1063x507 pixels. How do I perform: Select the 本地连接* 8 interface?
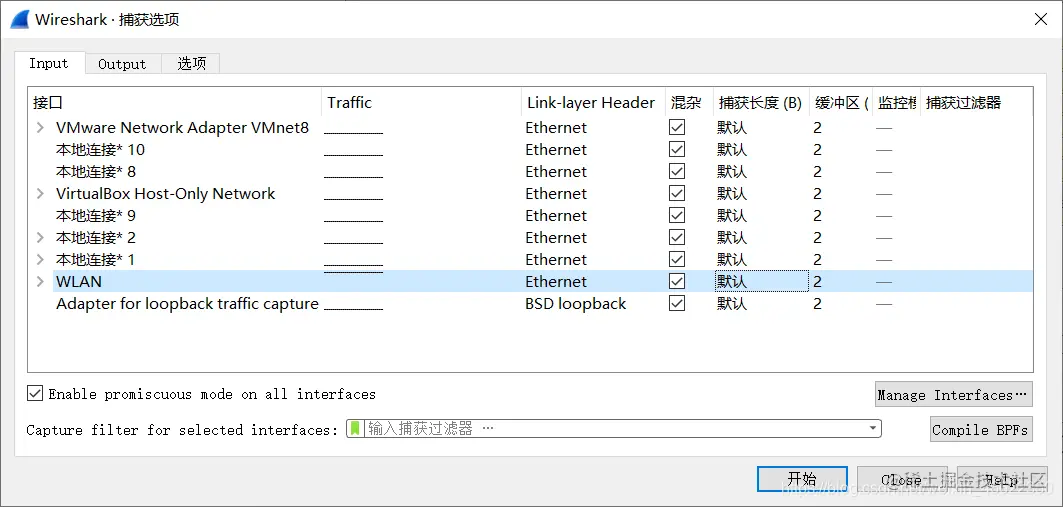[96, 171]
